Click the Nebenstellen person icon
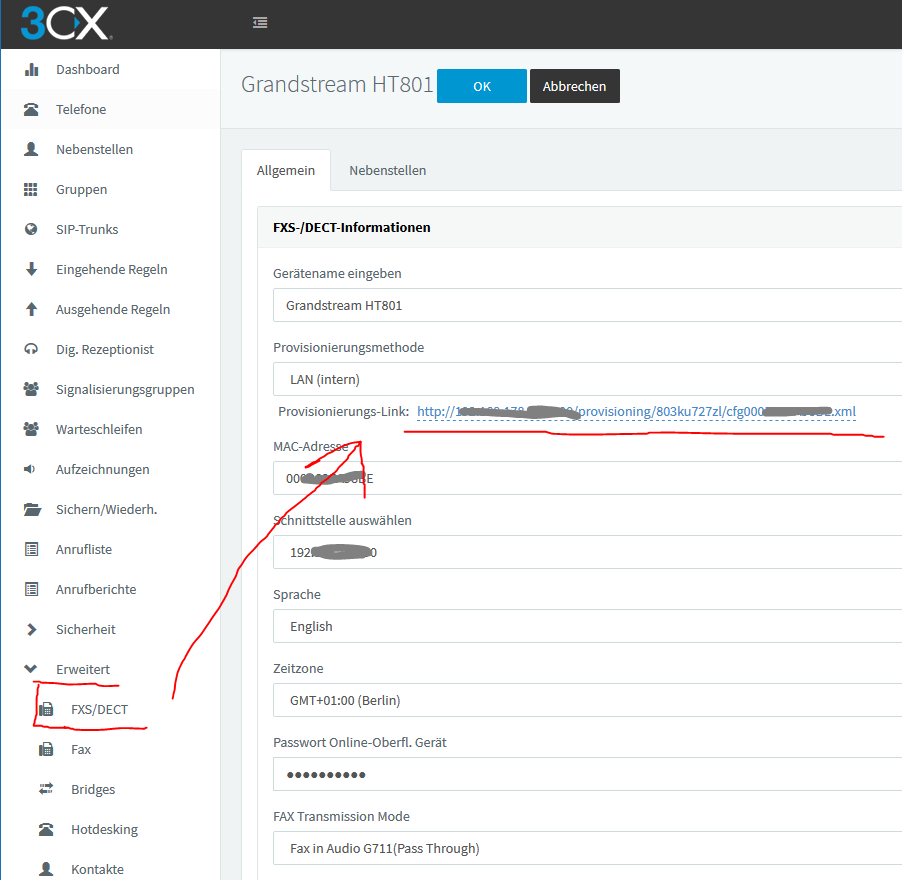The width and height of the screenshot is (902, 880). tap(32, 150)
